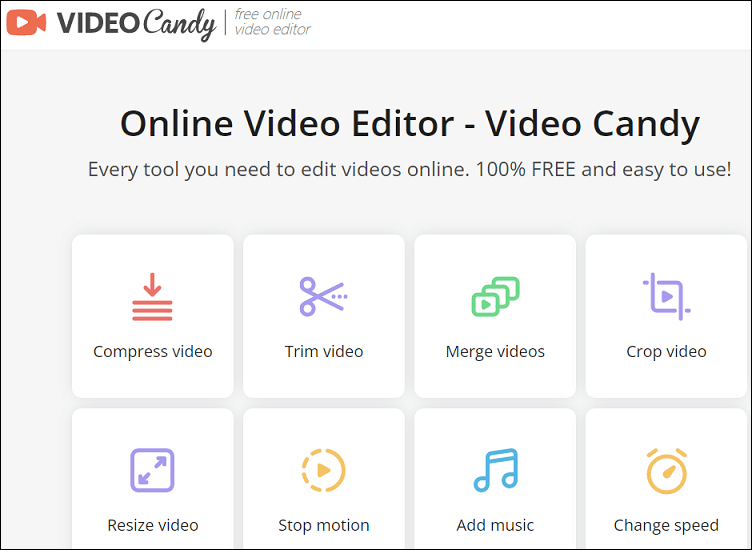This screenshot has height=550, width=752.
Task: Open the Compress video label
Action: [x=153, y=351]
